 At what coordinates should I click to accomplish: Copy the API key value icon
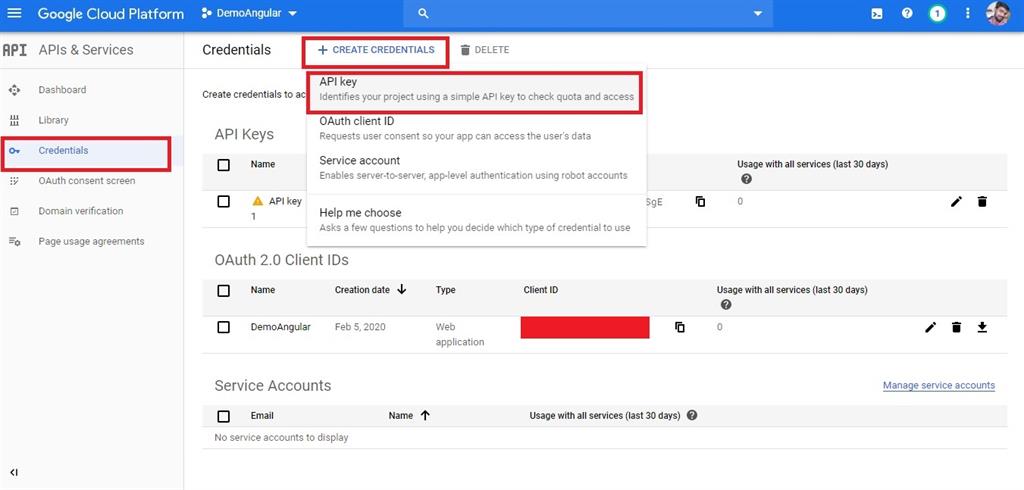[700, 201]
